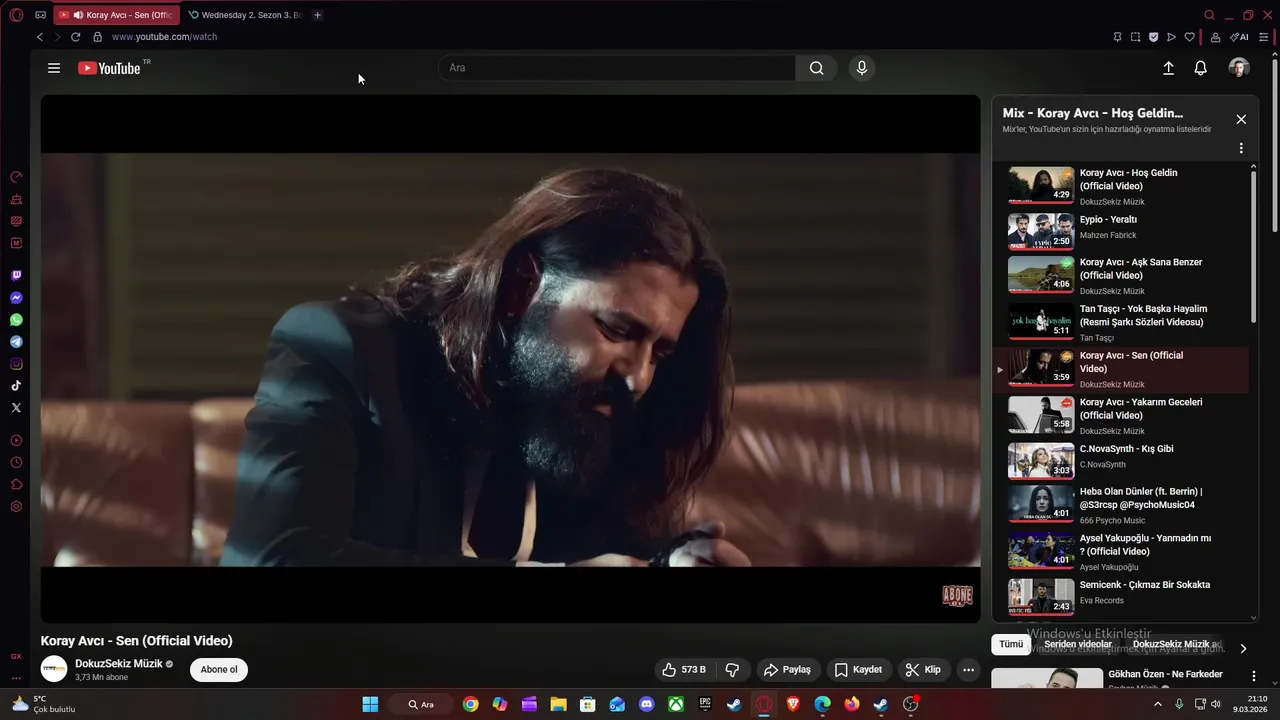Switch to the Wednesday 2. Sezon tab
The height and width of the screenshot is (720, 1280).
coord(245,15)
